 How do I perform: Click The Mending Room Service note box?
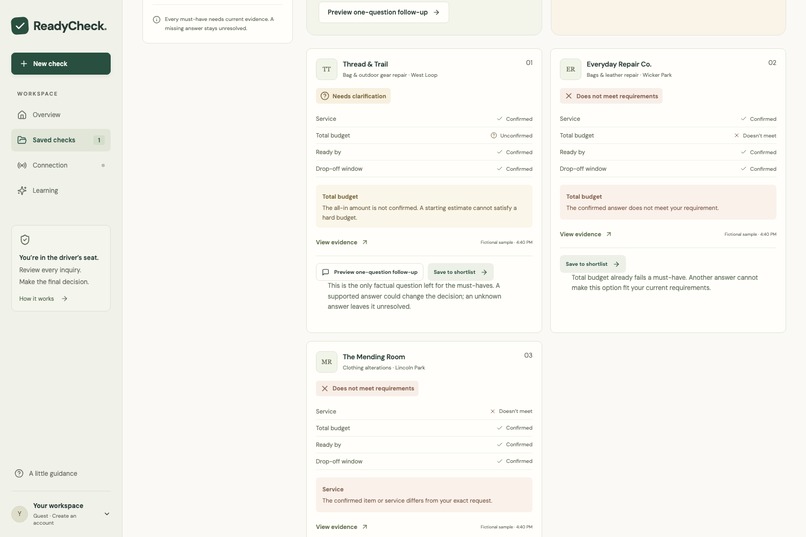[x=424, y=494]
